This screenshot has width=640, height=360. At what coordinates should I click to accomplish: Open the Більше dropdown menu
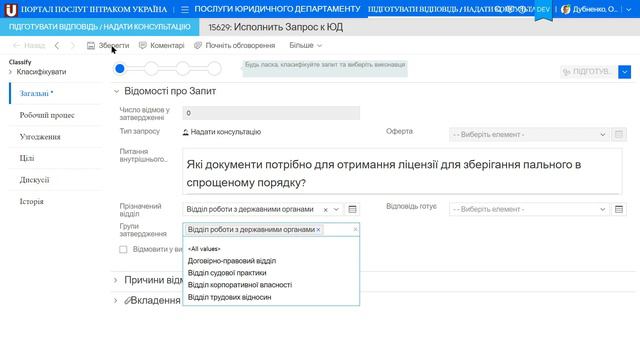(x=305, y=45)
